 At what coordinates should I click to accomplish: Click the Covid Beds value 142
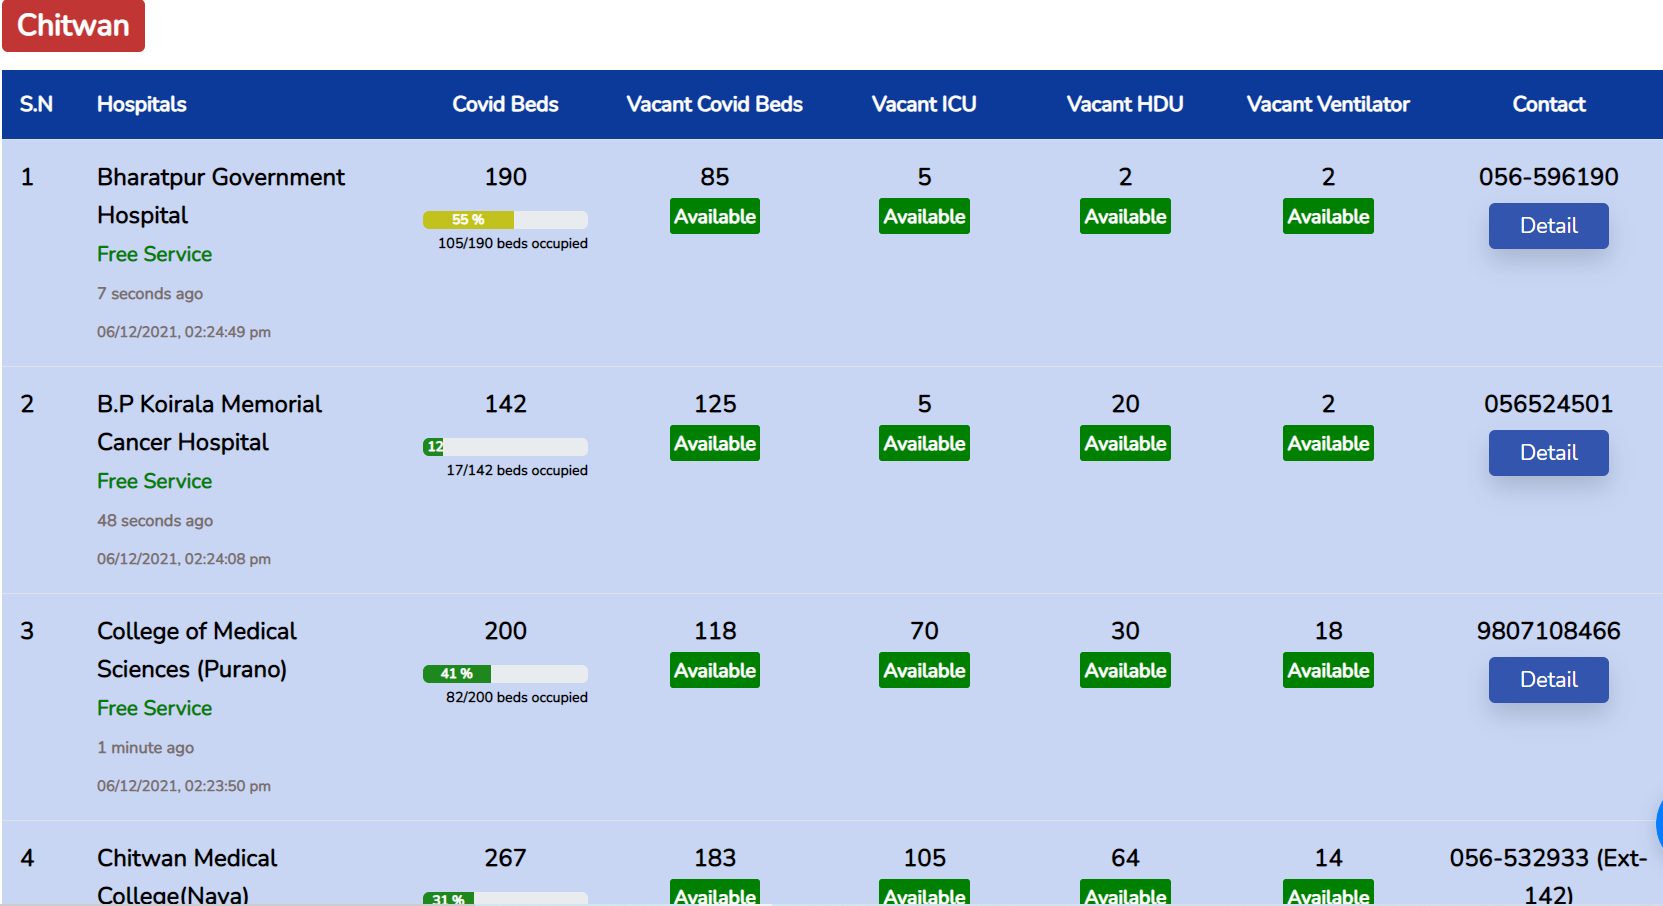point(505,404)
